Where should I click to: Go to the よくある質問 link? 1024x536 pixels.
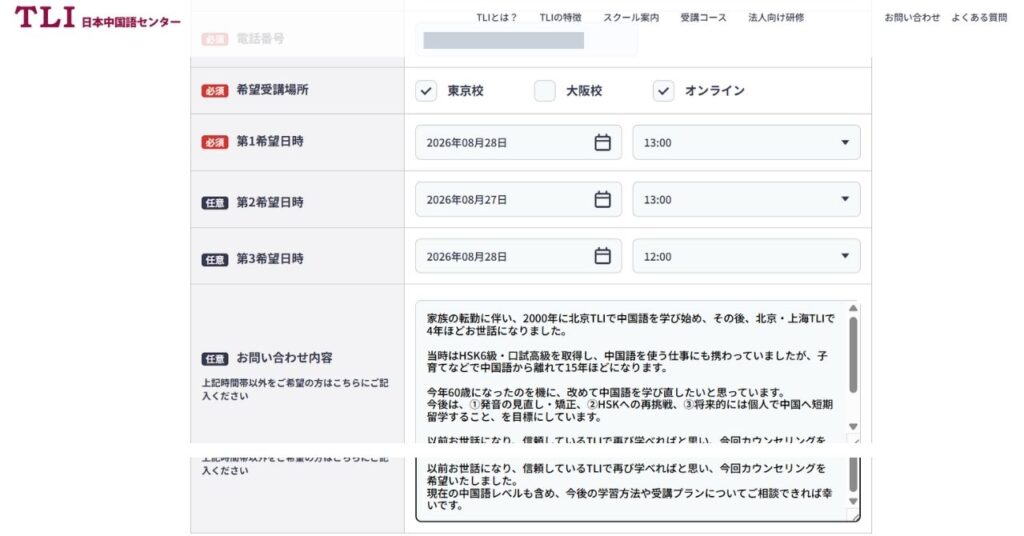tap(979, 18)
